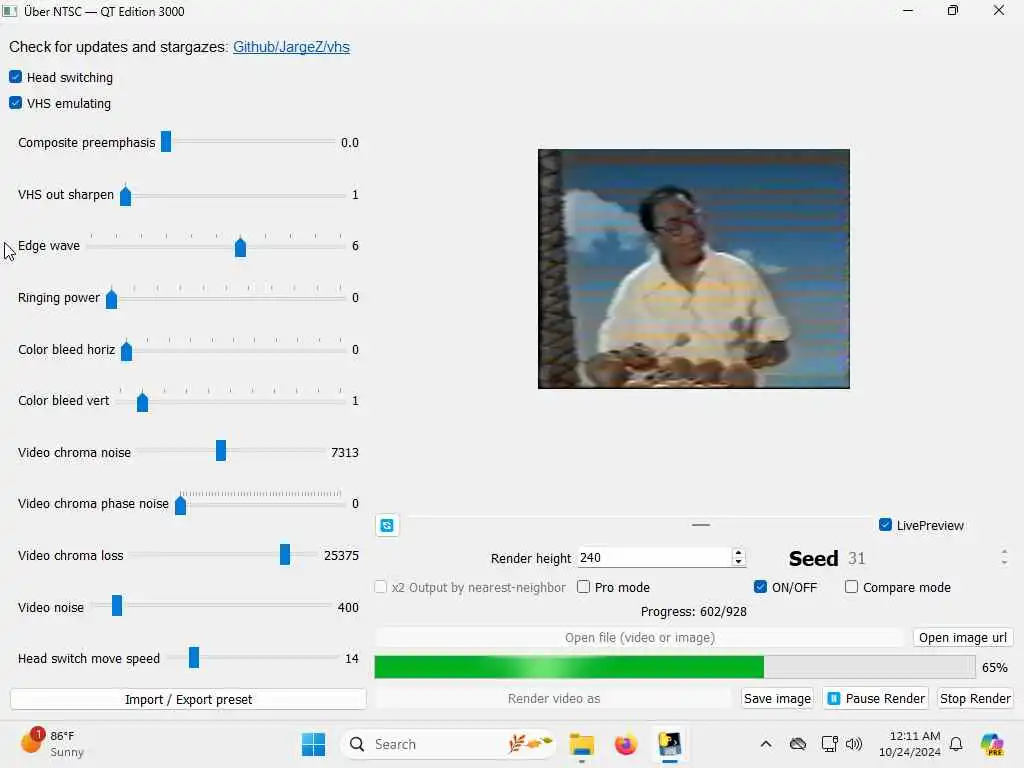Click the Progress: 602/928 text

tap(694, 612)
